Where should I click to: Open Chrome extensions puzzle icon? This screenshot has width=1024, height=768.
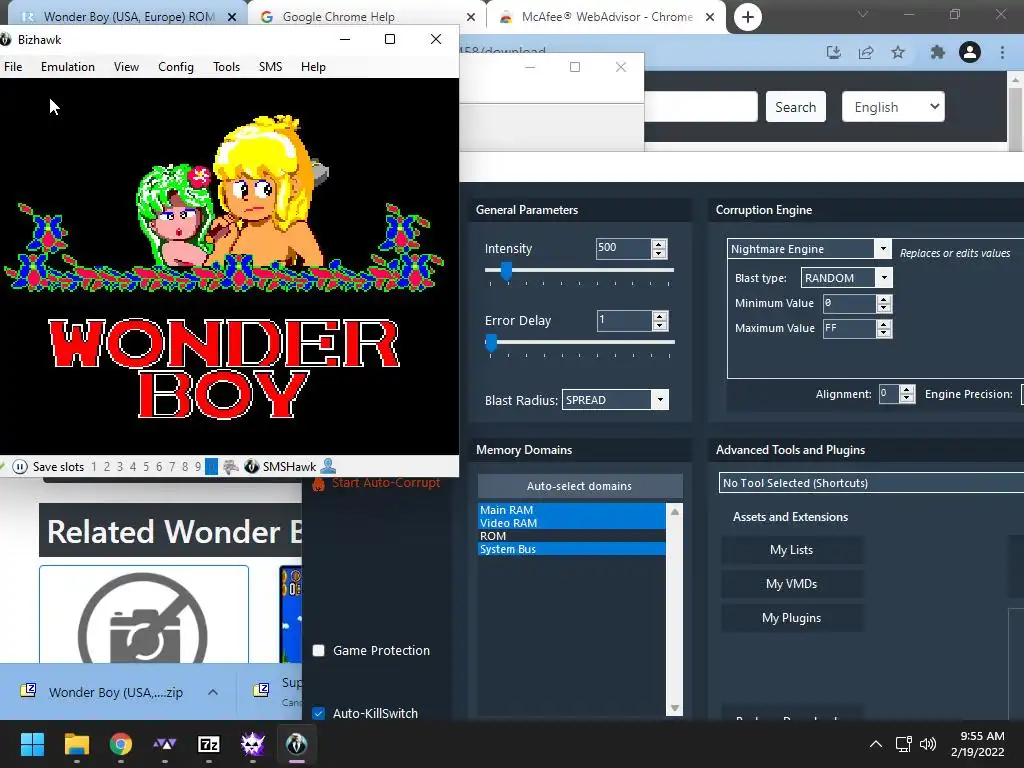pos(937,52)
